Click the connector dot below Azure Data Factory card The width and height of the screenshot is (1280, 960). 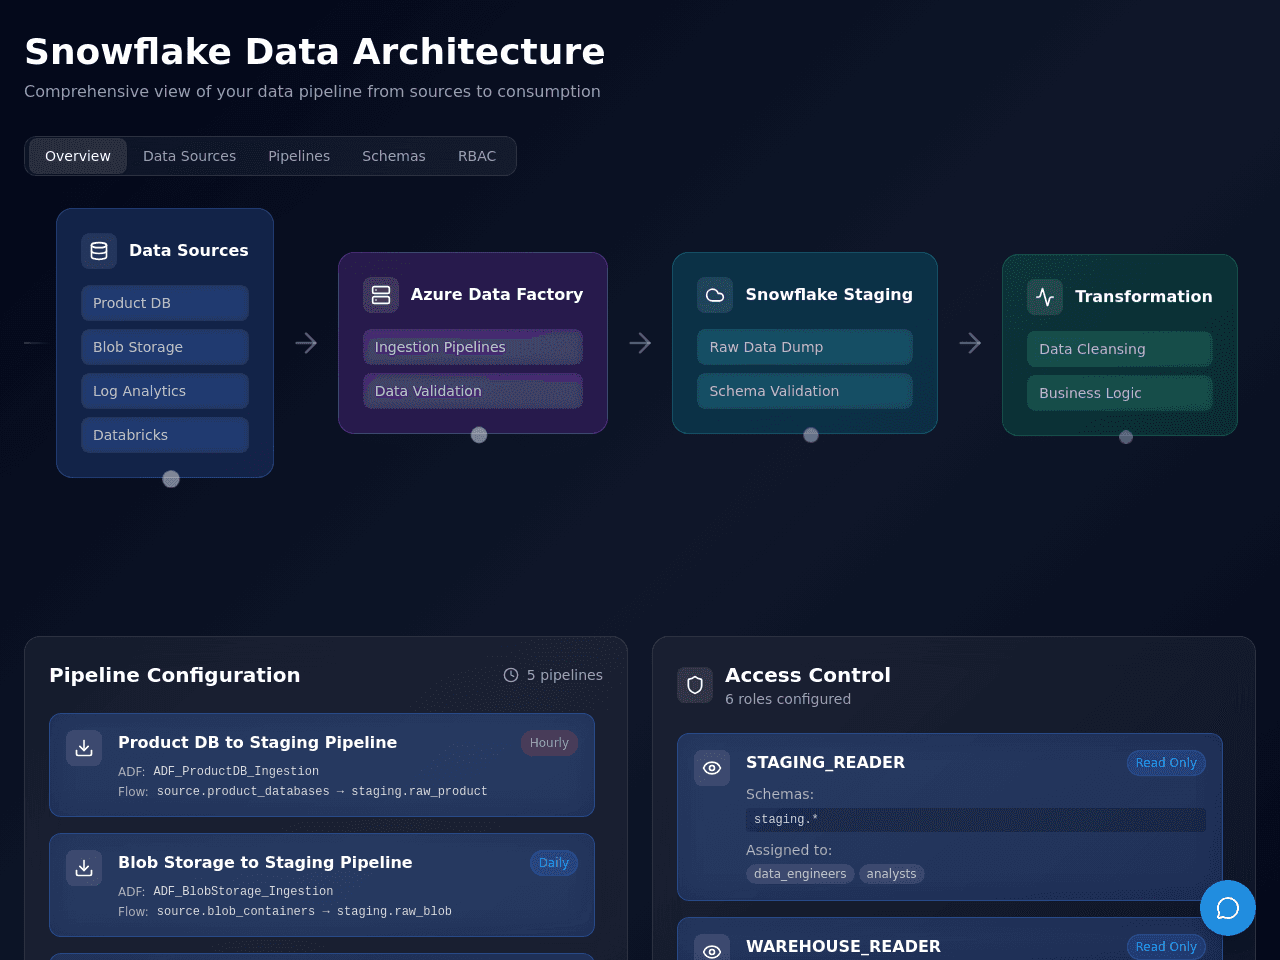tap(479, 435)
